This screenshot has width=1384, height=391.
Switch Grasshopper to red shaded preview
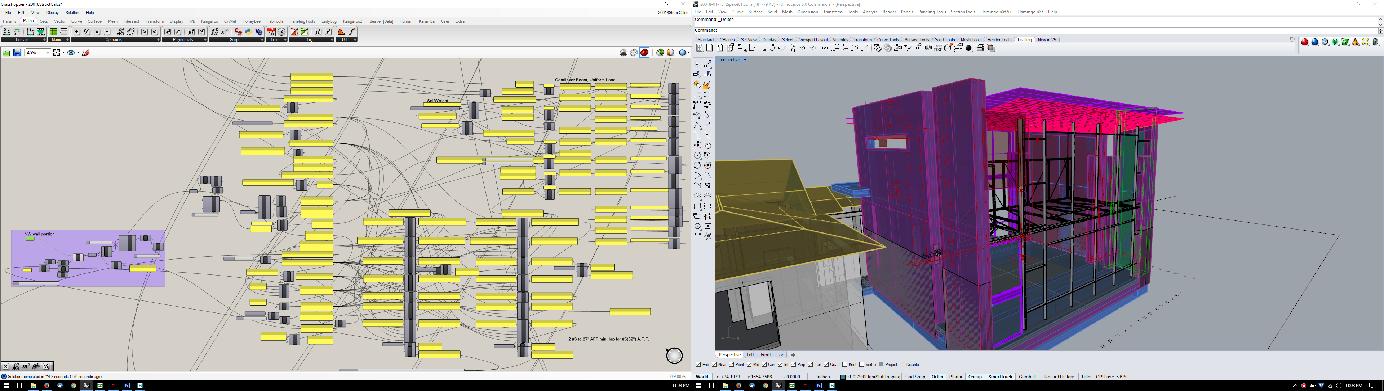tap(644, 52)
